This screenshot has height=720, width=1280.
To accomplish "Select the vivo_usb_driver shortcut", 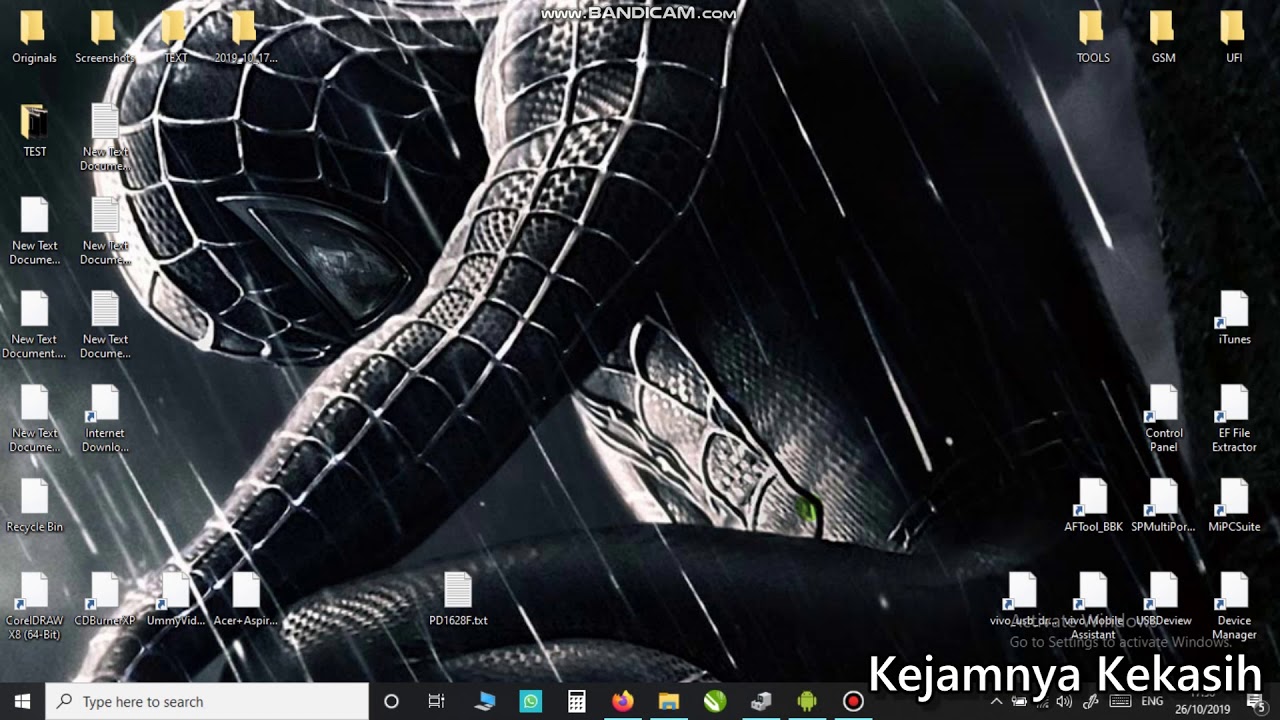I will tap(1022, 600).
